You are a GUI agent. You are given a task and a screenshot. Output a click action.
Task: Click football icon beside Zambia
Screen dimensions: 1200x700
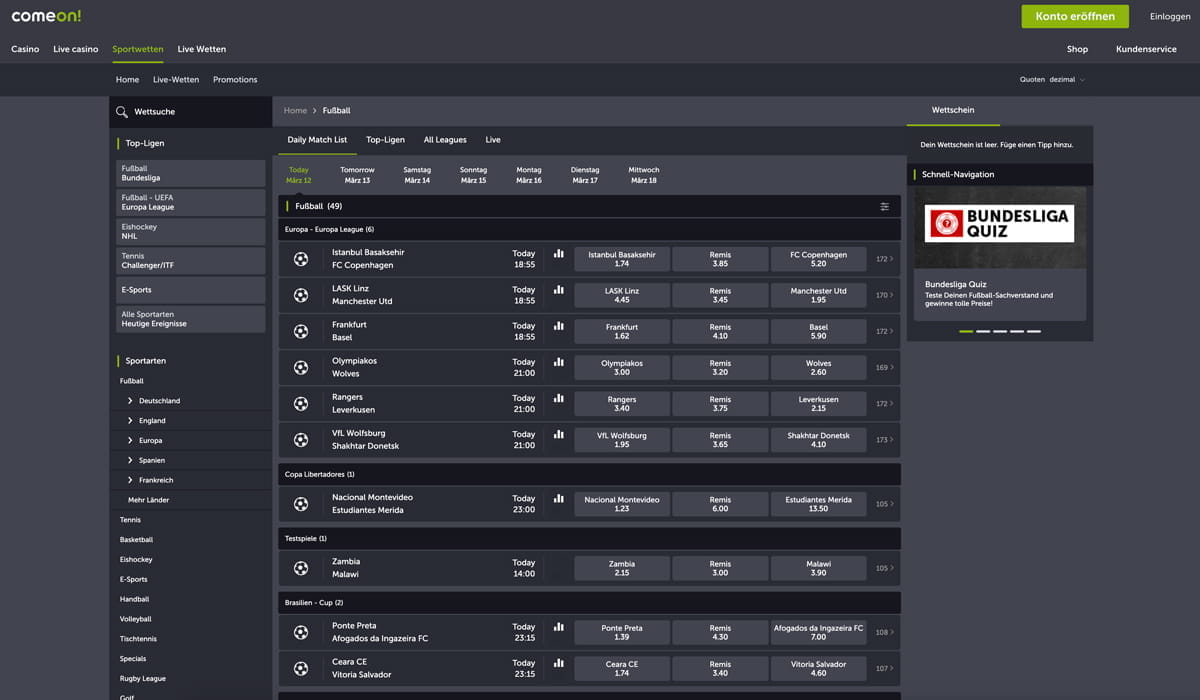[x=301, y=568]
